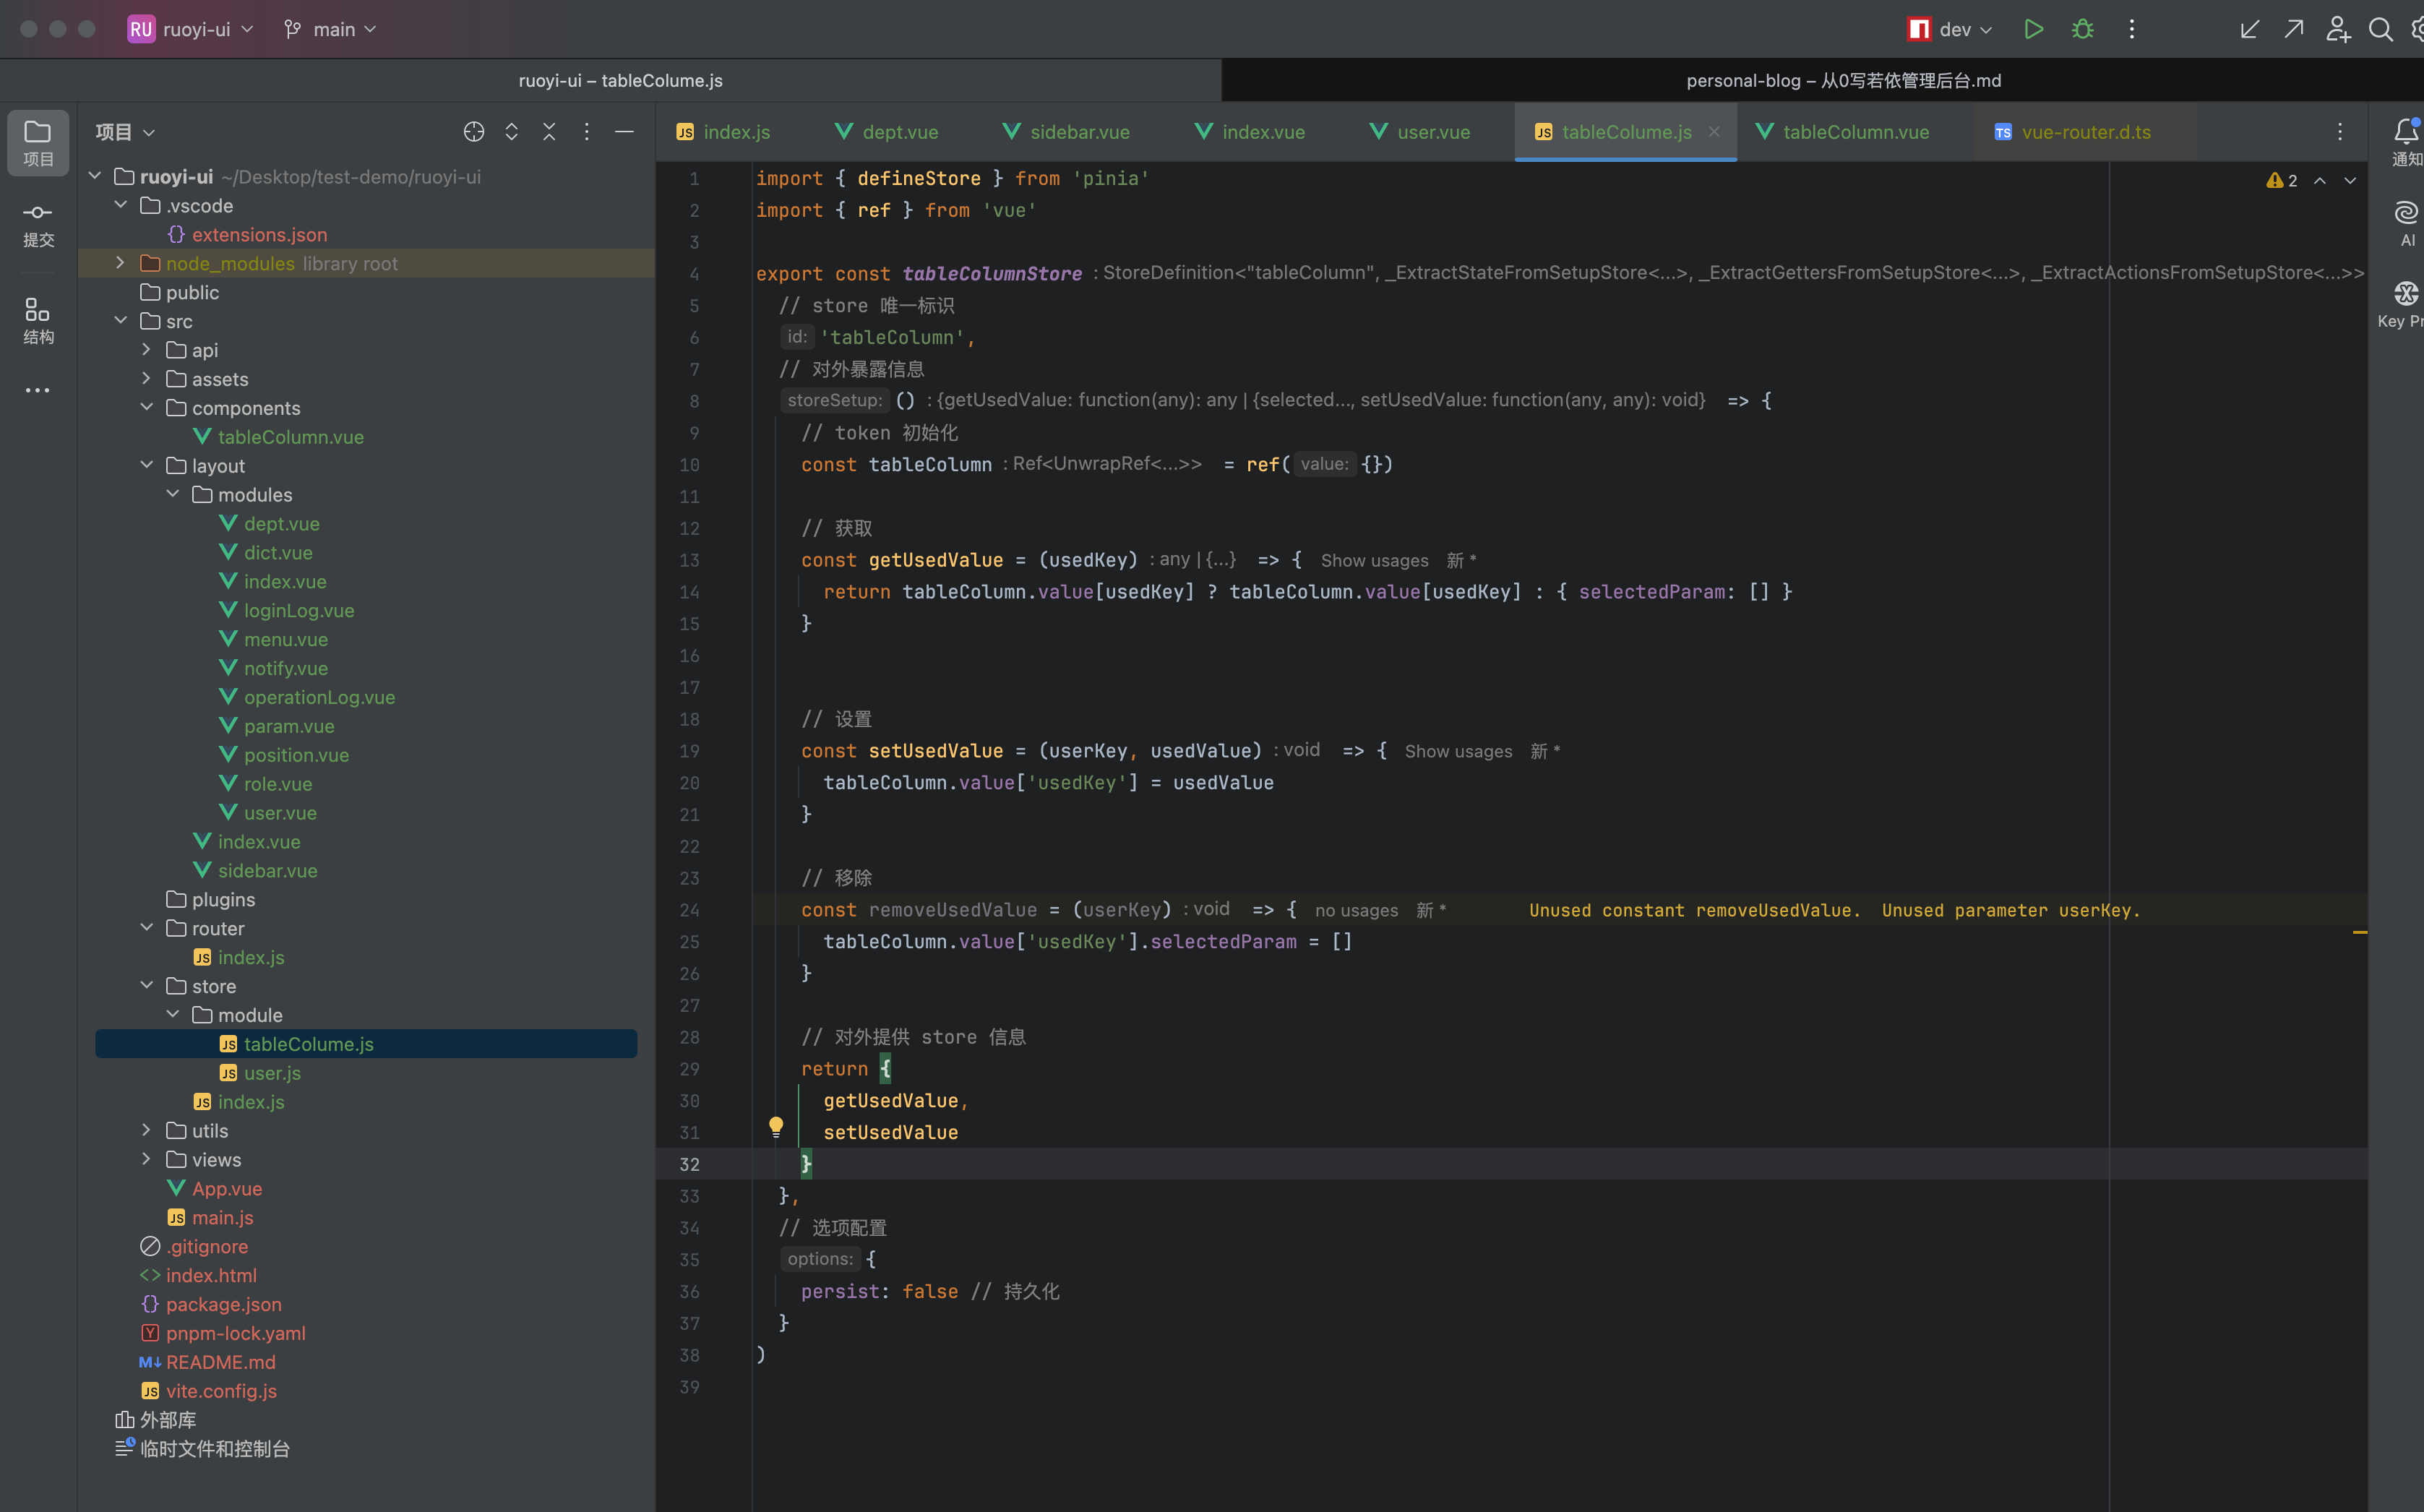Open the Structure tool window
The image size is (2424, 1512).
[x=38, y=321]
